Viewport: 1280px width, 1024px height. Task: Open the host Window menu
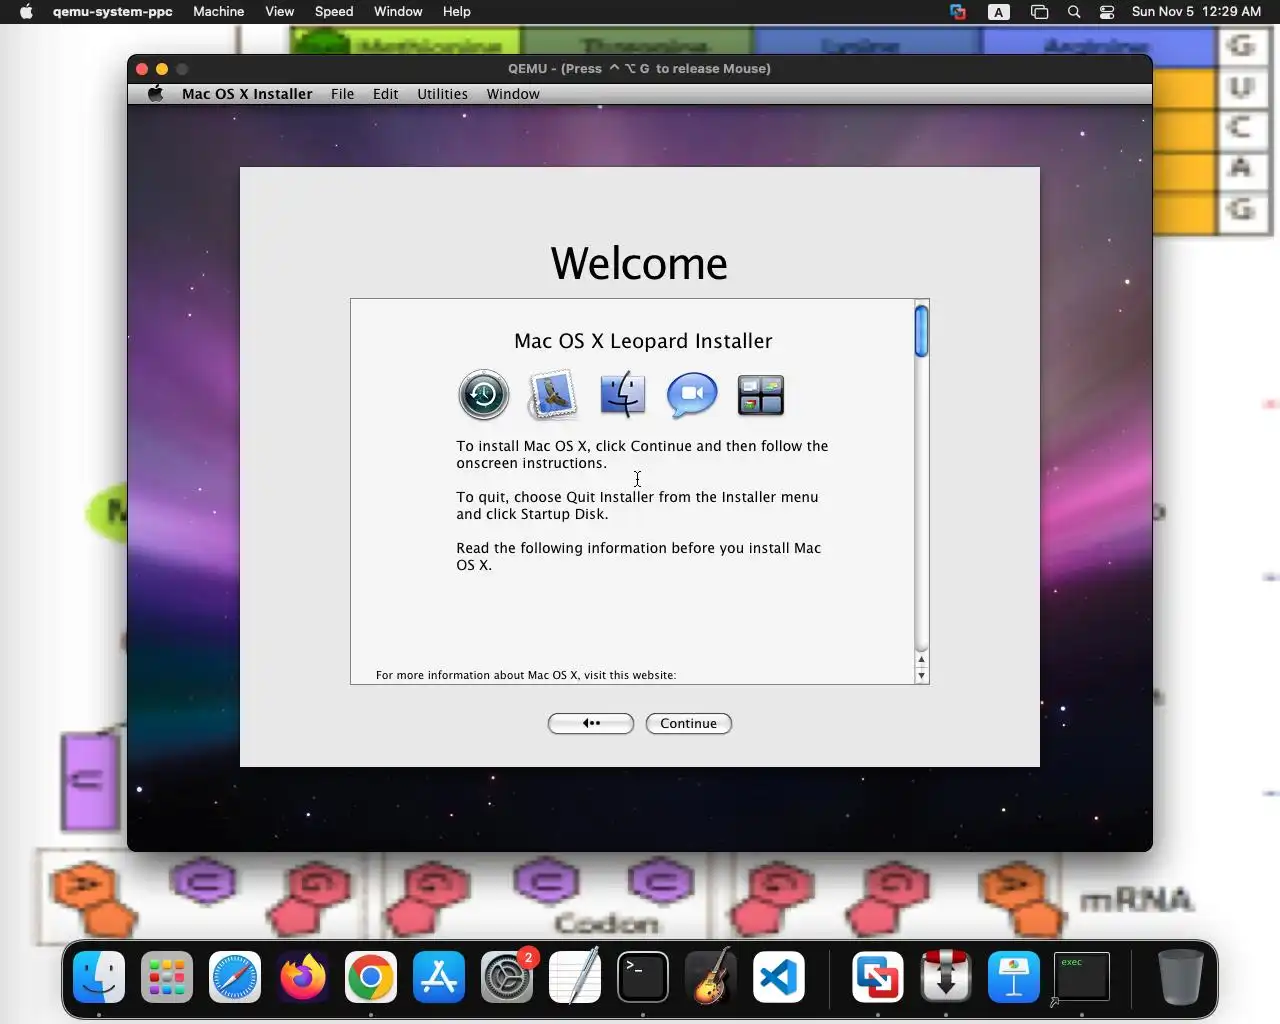point(398,12)
